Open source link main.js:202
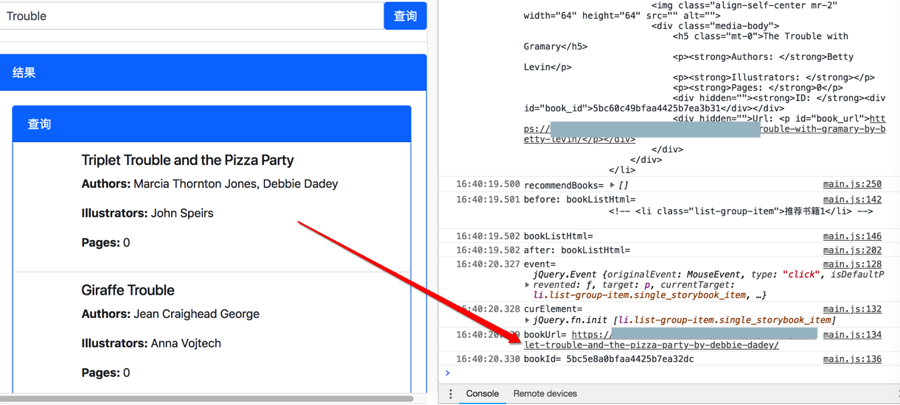This screenshot has height=405, width=900. 852,250
